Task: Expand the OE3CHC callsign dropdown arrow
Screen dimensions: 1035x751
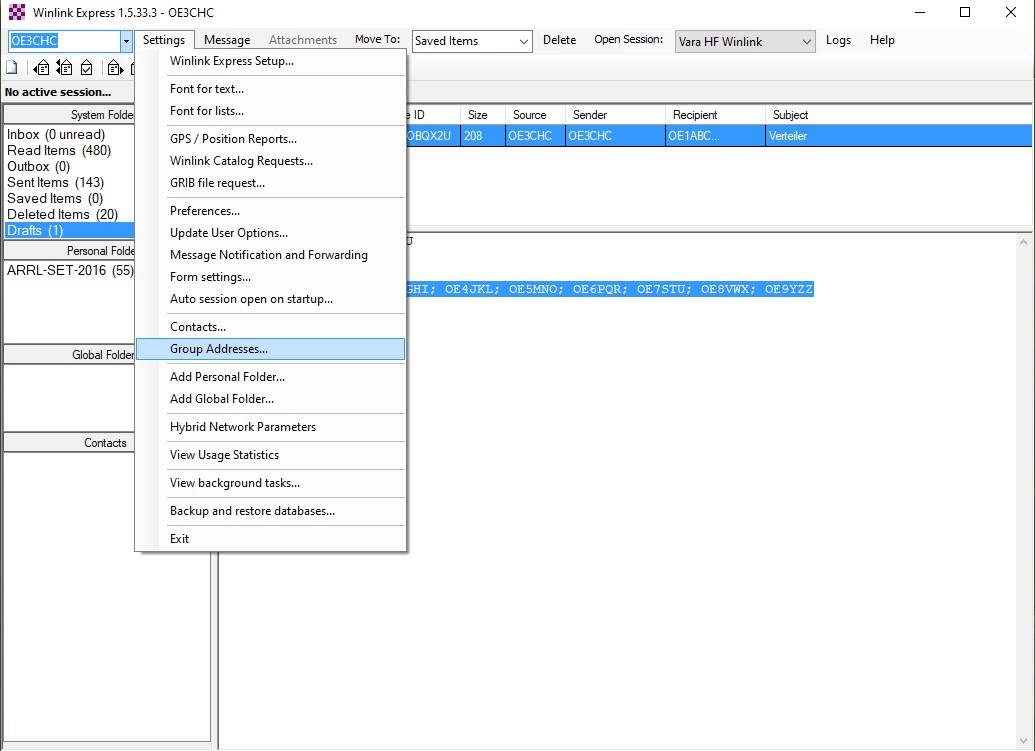Action: (126, 41)
